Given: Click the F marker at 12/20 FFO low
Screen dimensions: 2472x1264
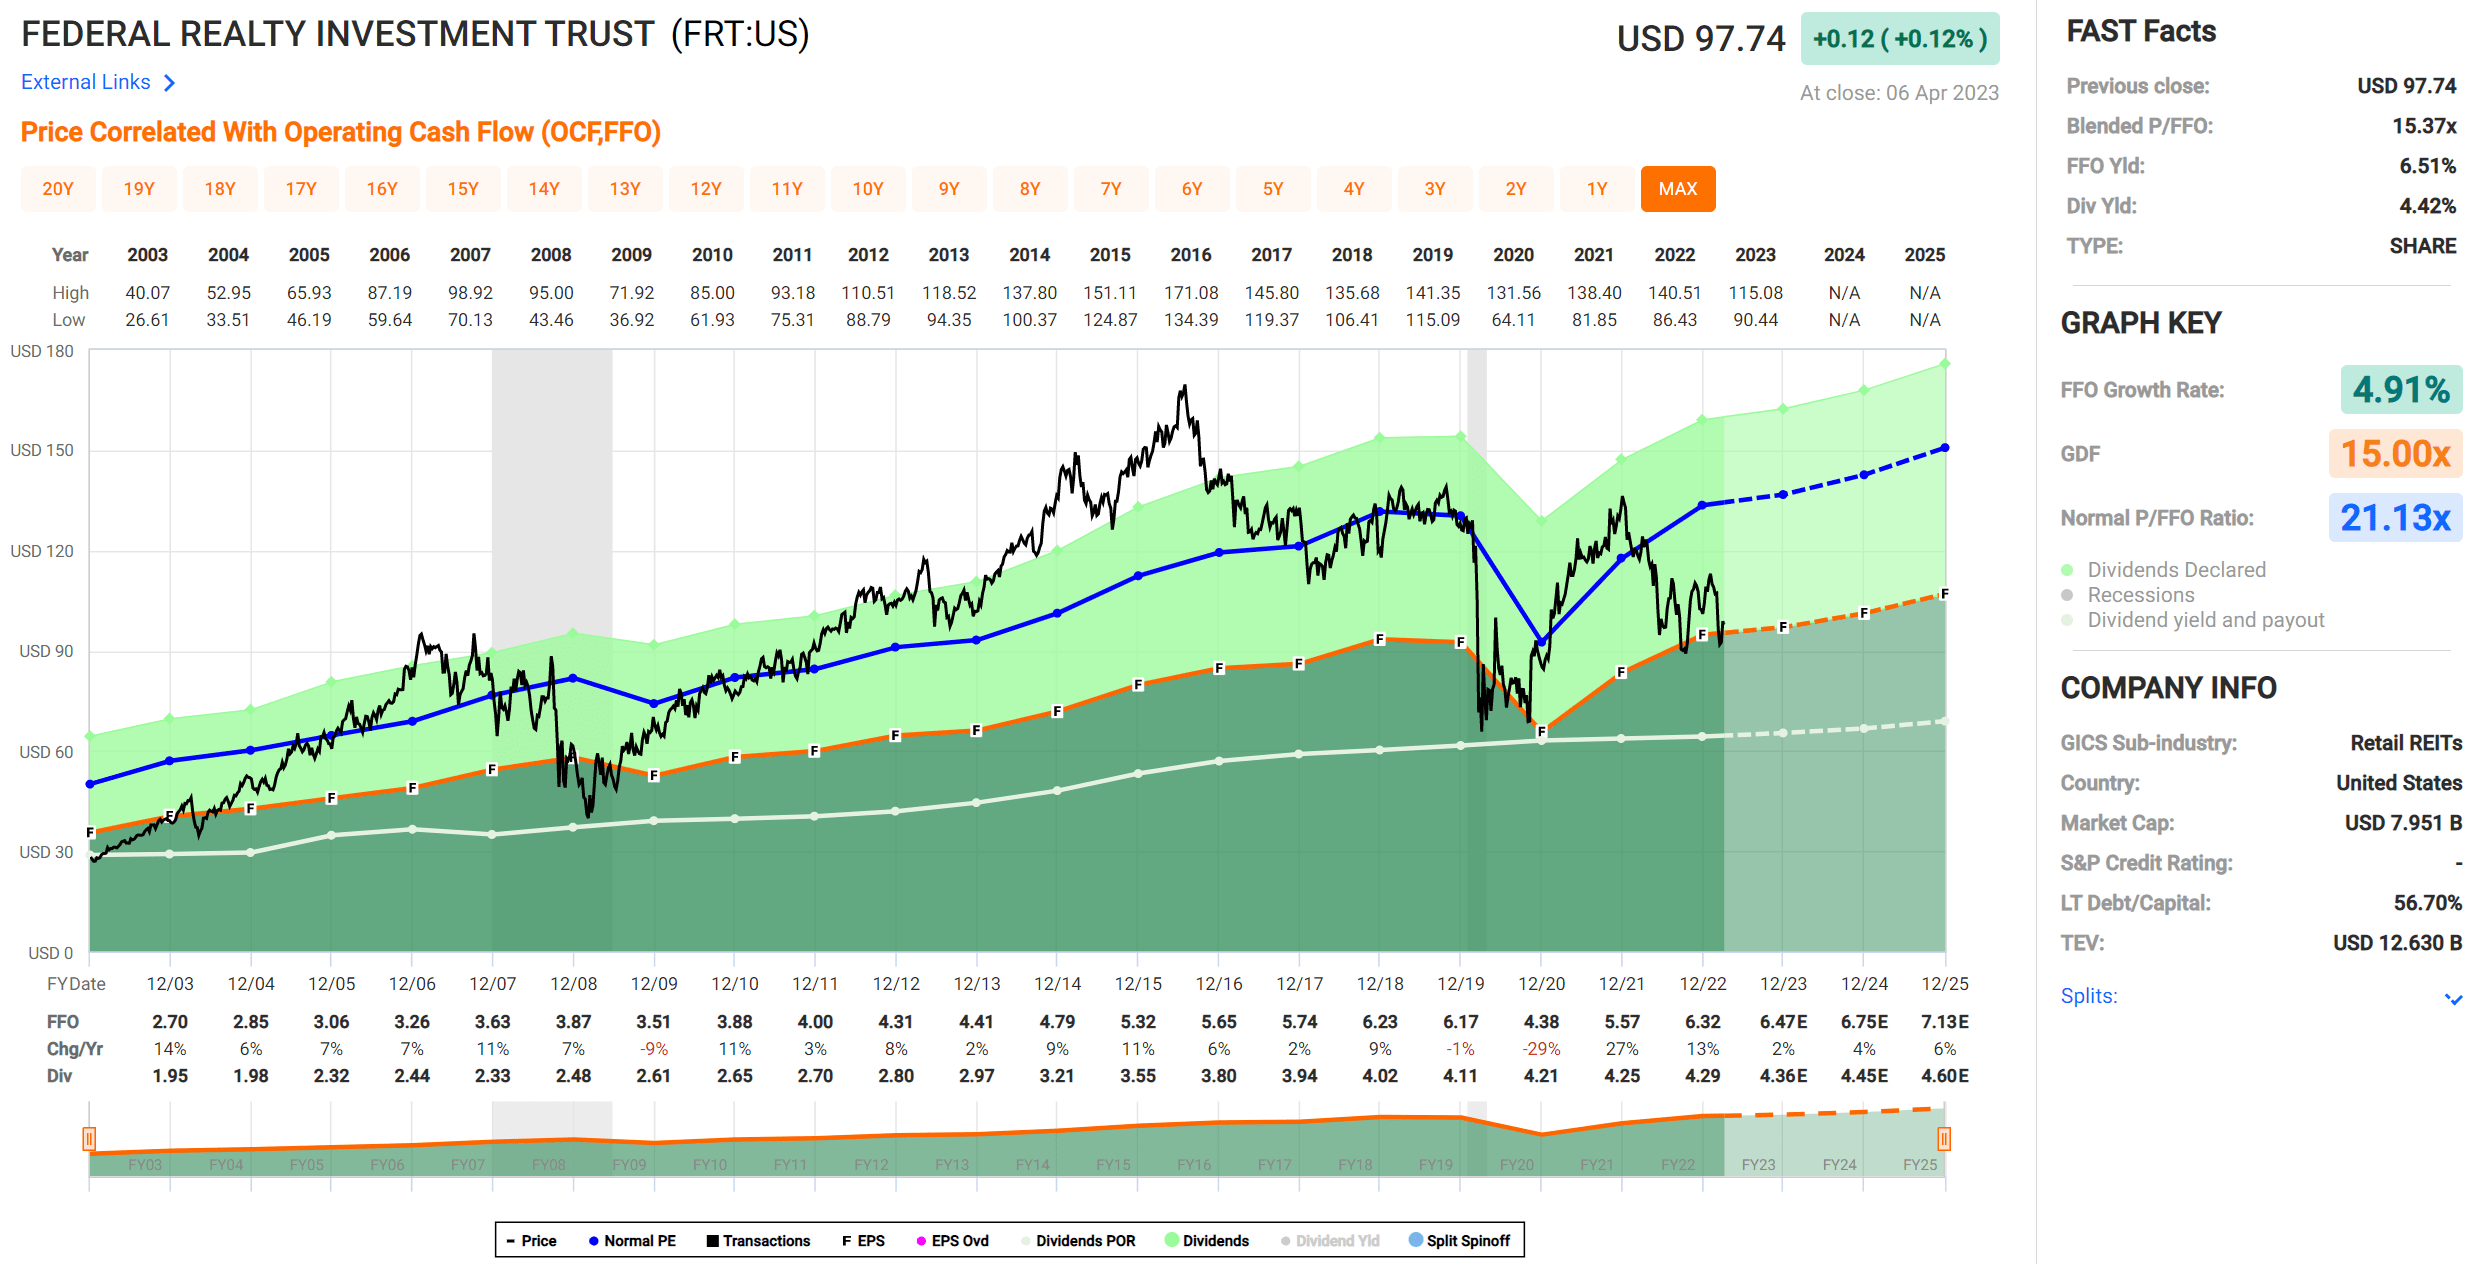Looking at the screenshot, I should coord(1542,732).
